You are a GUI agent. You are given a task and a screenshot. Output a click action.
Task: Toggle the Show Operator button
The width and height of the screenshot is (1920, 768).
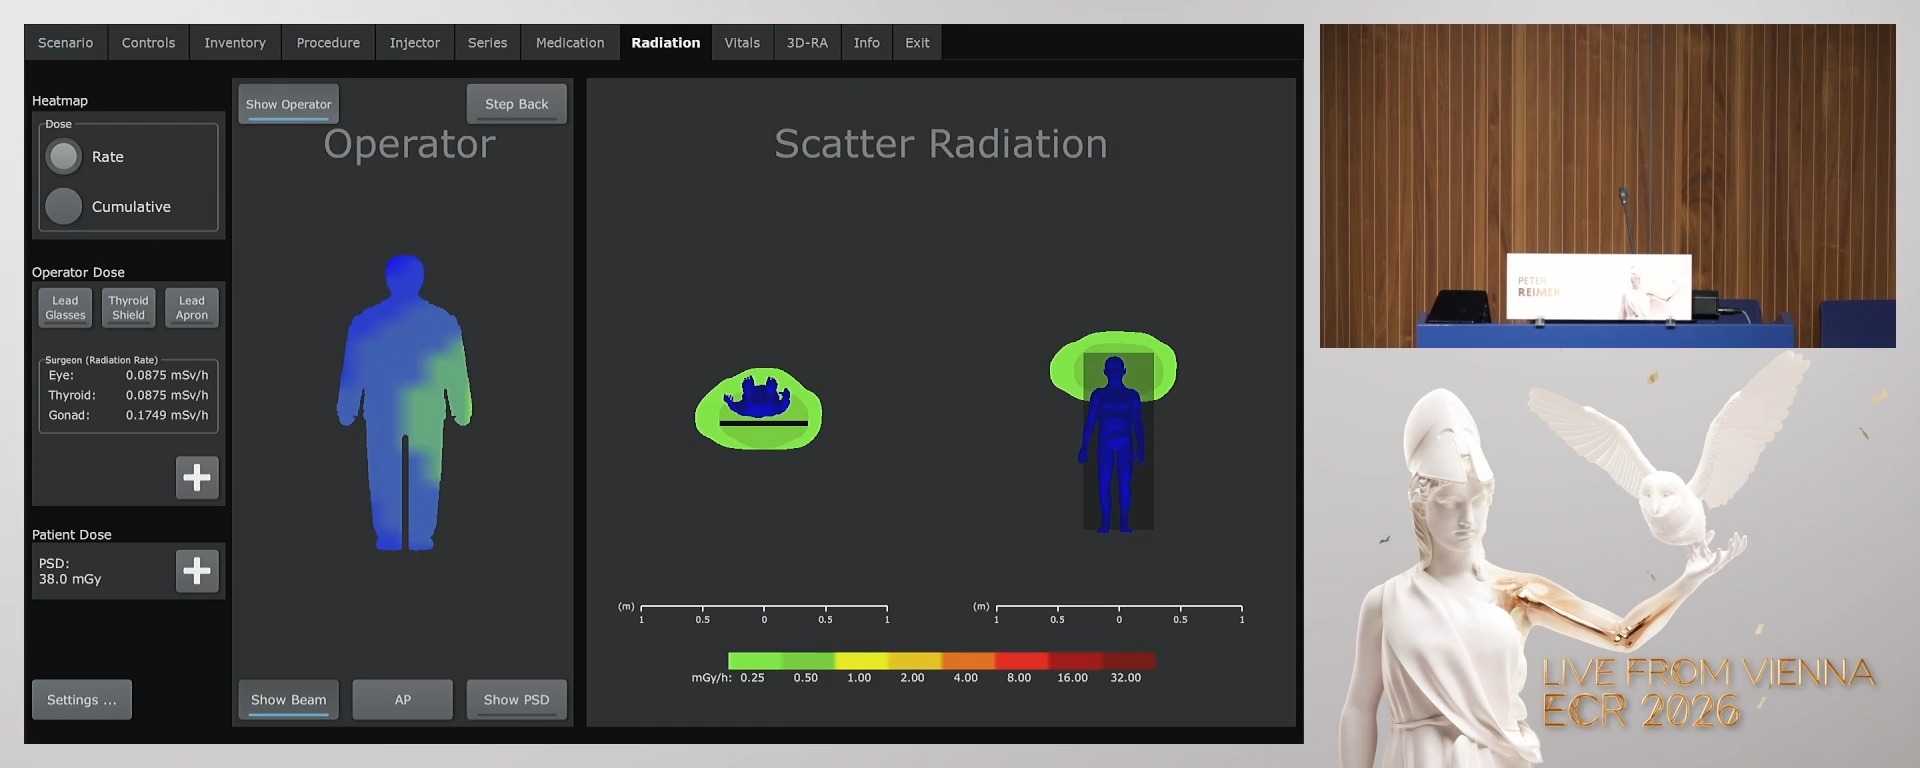[288, 104]
